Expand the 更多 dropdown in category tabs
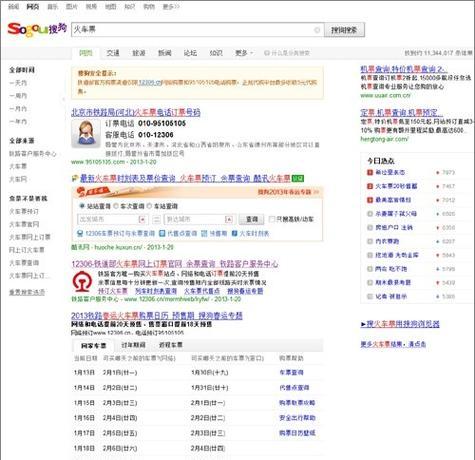This screenshot has width=475, height=460. point(244,53)
